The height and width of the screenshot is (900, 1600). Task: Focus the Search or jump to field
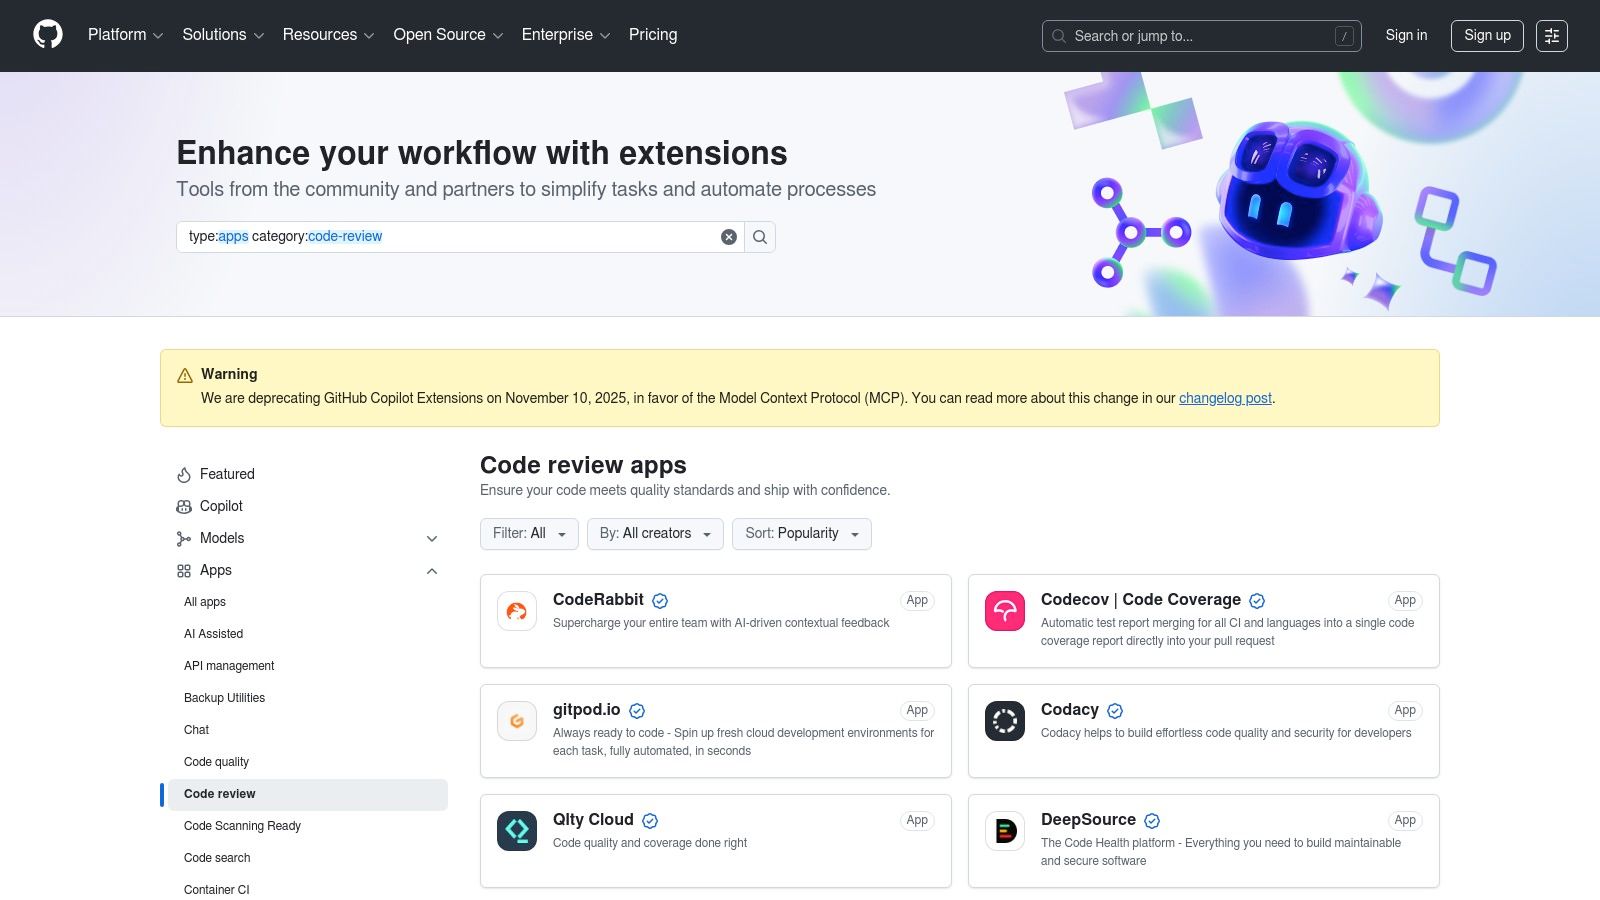1201,36
